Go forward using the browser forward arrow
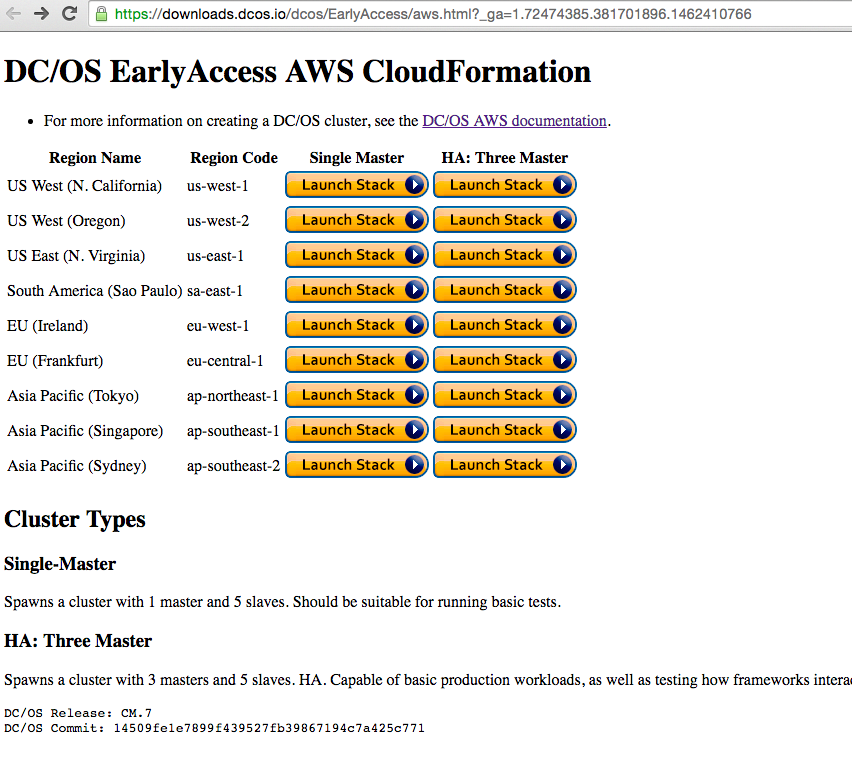This screenshot has height=769, width=852. 41,13
